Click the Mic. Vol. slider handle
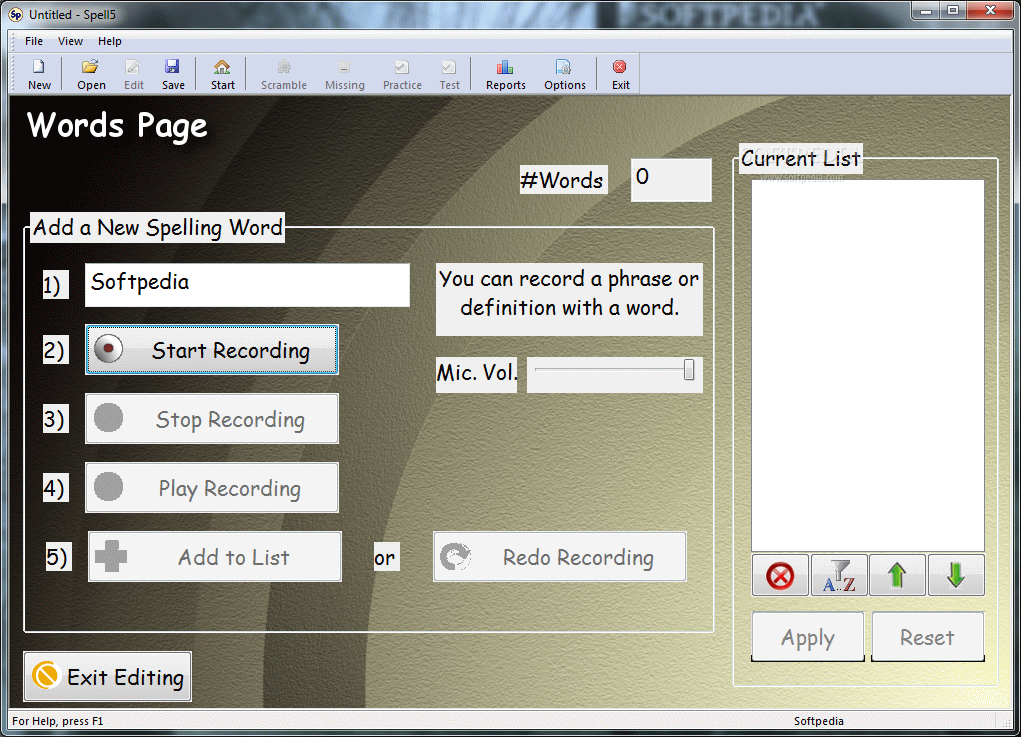Viewport: 1021px width, 737px height. (689, 370)
